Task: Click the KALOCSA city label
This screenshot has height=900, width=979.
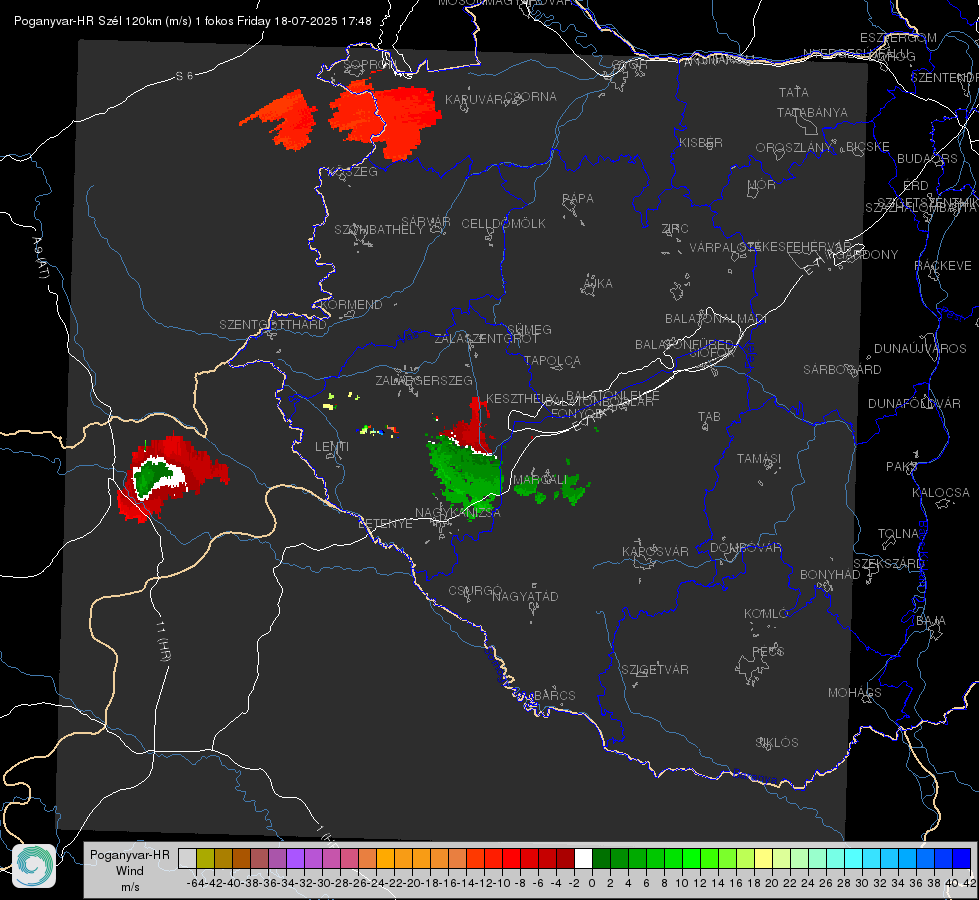Action: point(941,493)
